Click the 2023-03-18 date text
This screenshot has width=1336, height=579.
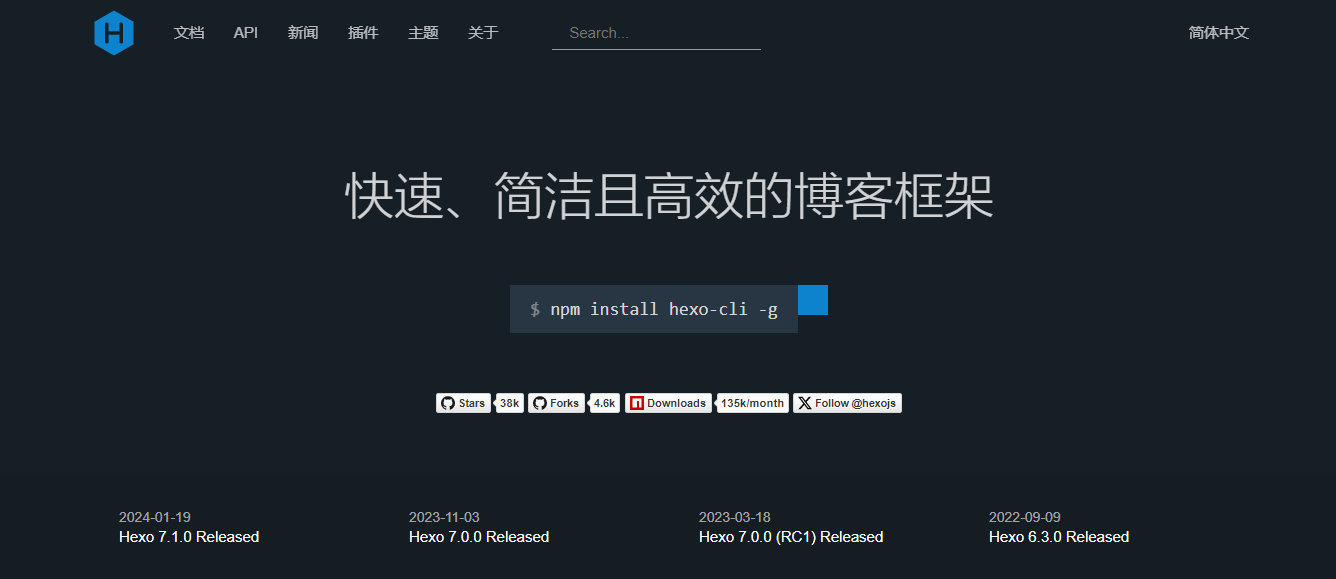coord(735,517)
